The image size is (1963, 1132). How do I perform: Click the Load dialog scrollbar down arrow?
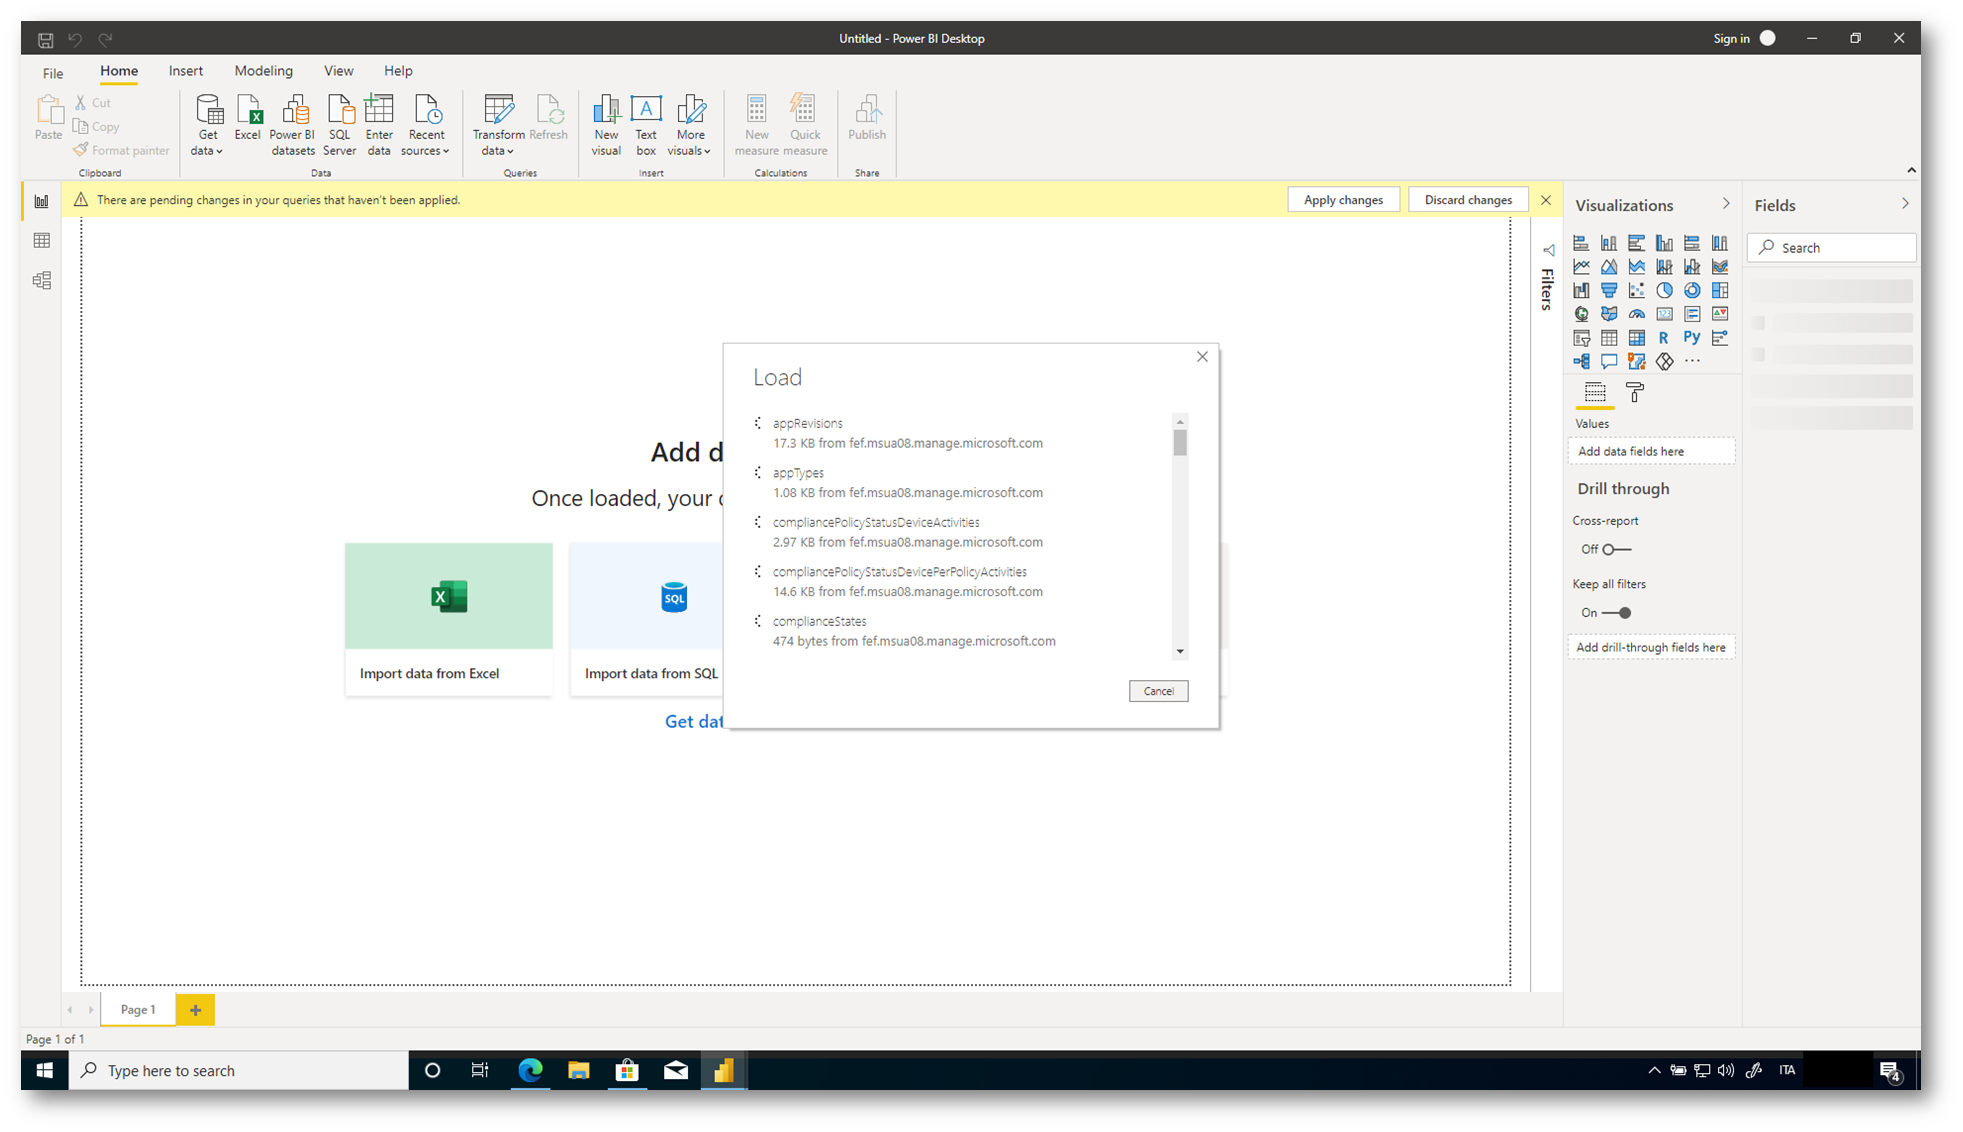1180,652
